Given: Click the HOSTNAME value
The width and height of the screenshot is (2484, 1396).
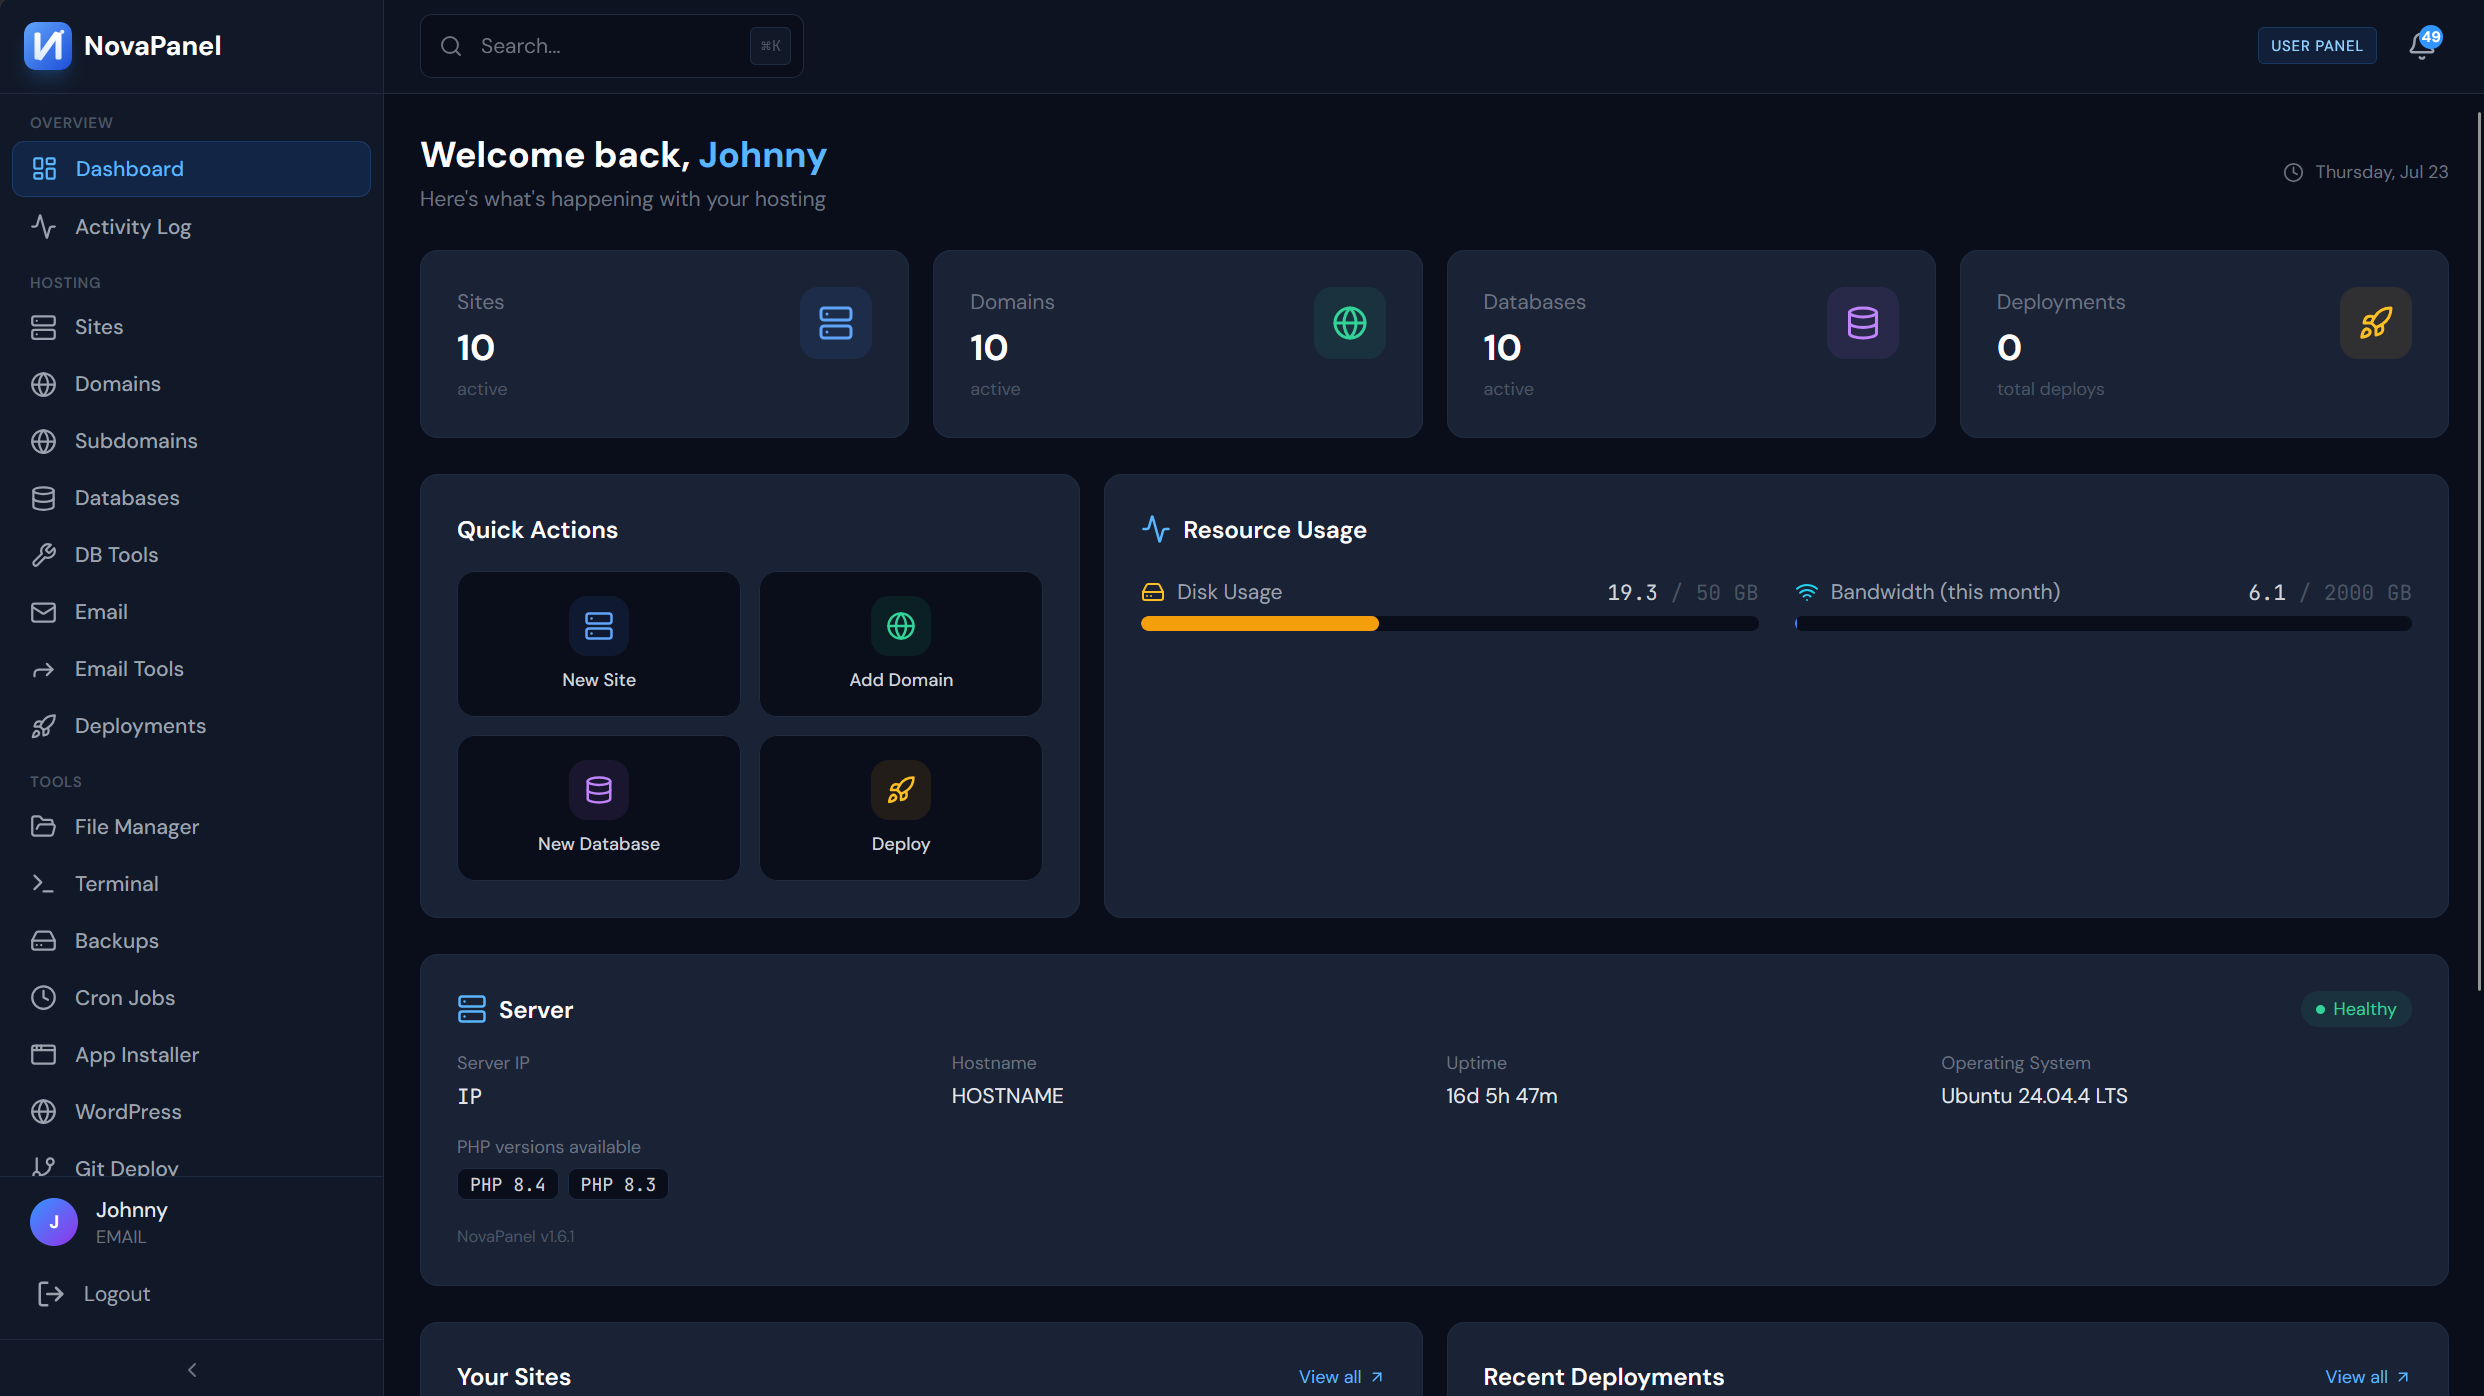Looking at the screenshot, I should [x=1007, y=1096].
